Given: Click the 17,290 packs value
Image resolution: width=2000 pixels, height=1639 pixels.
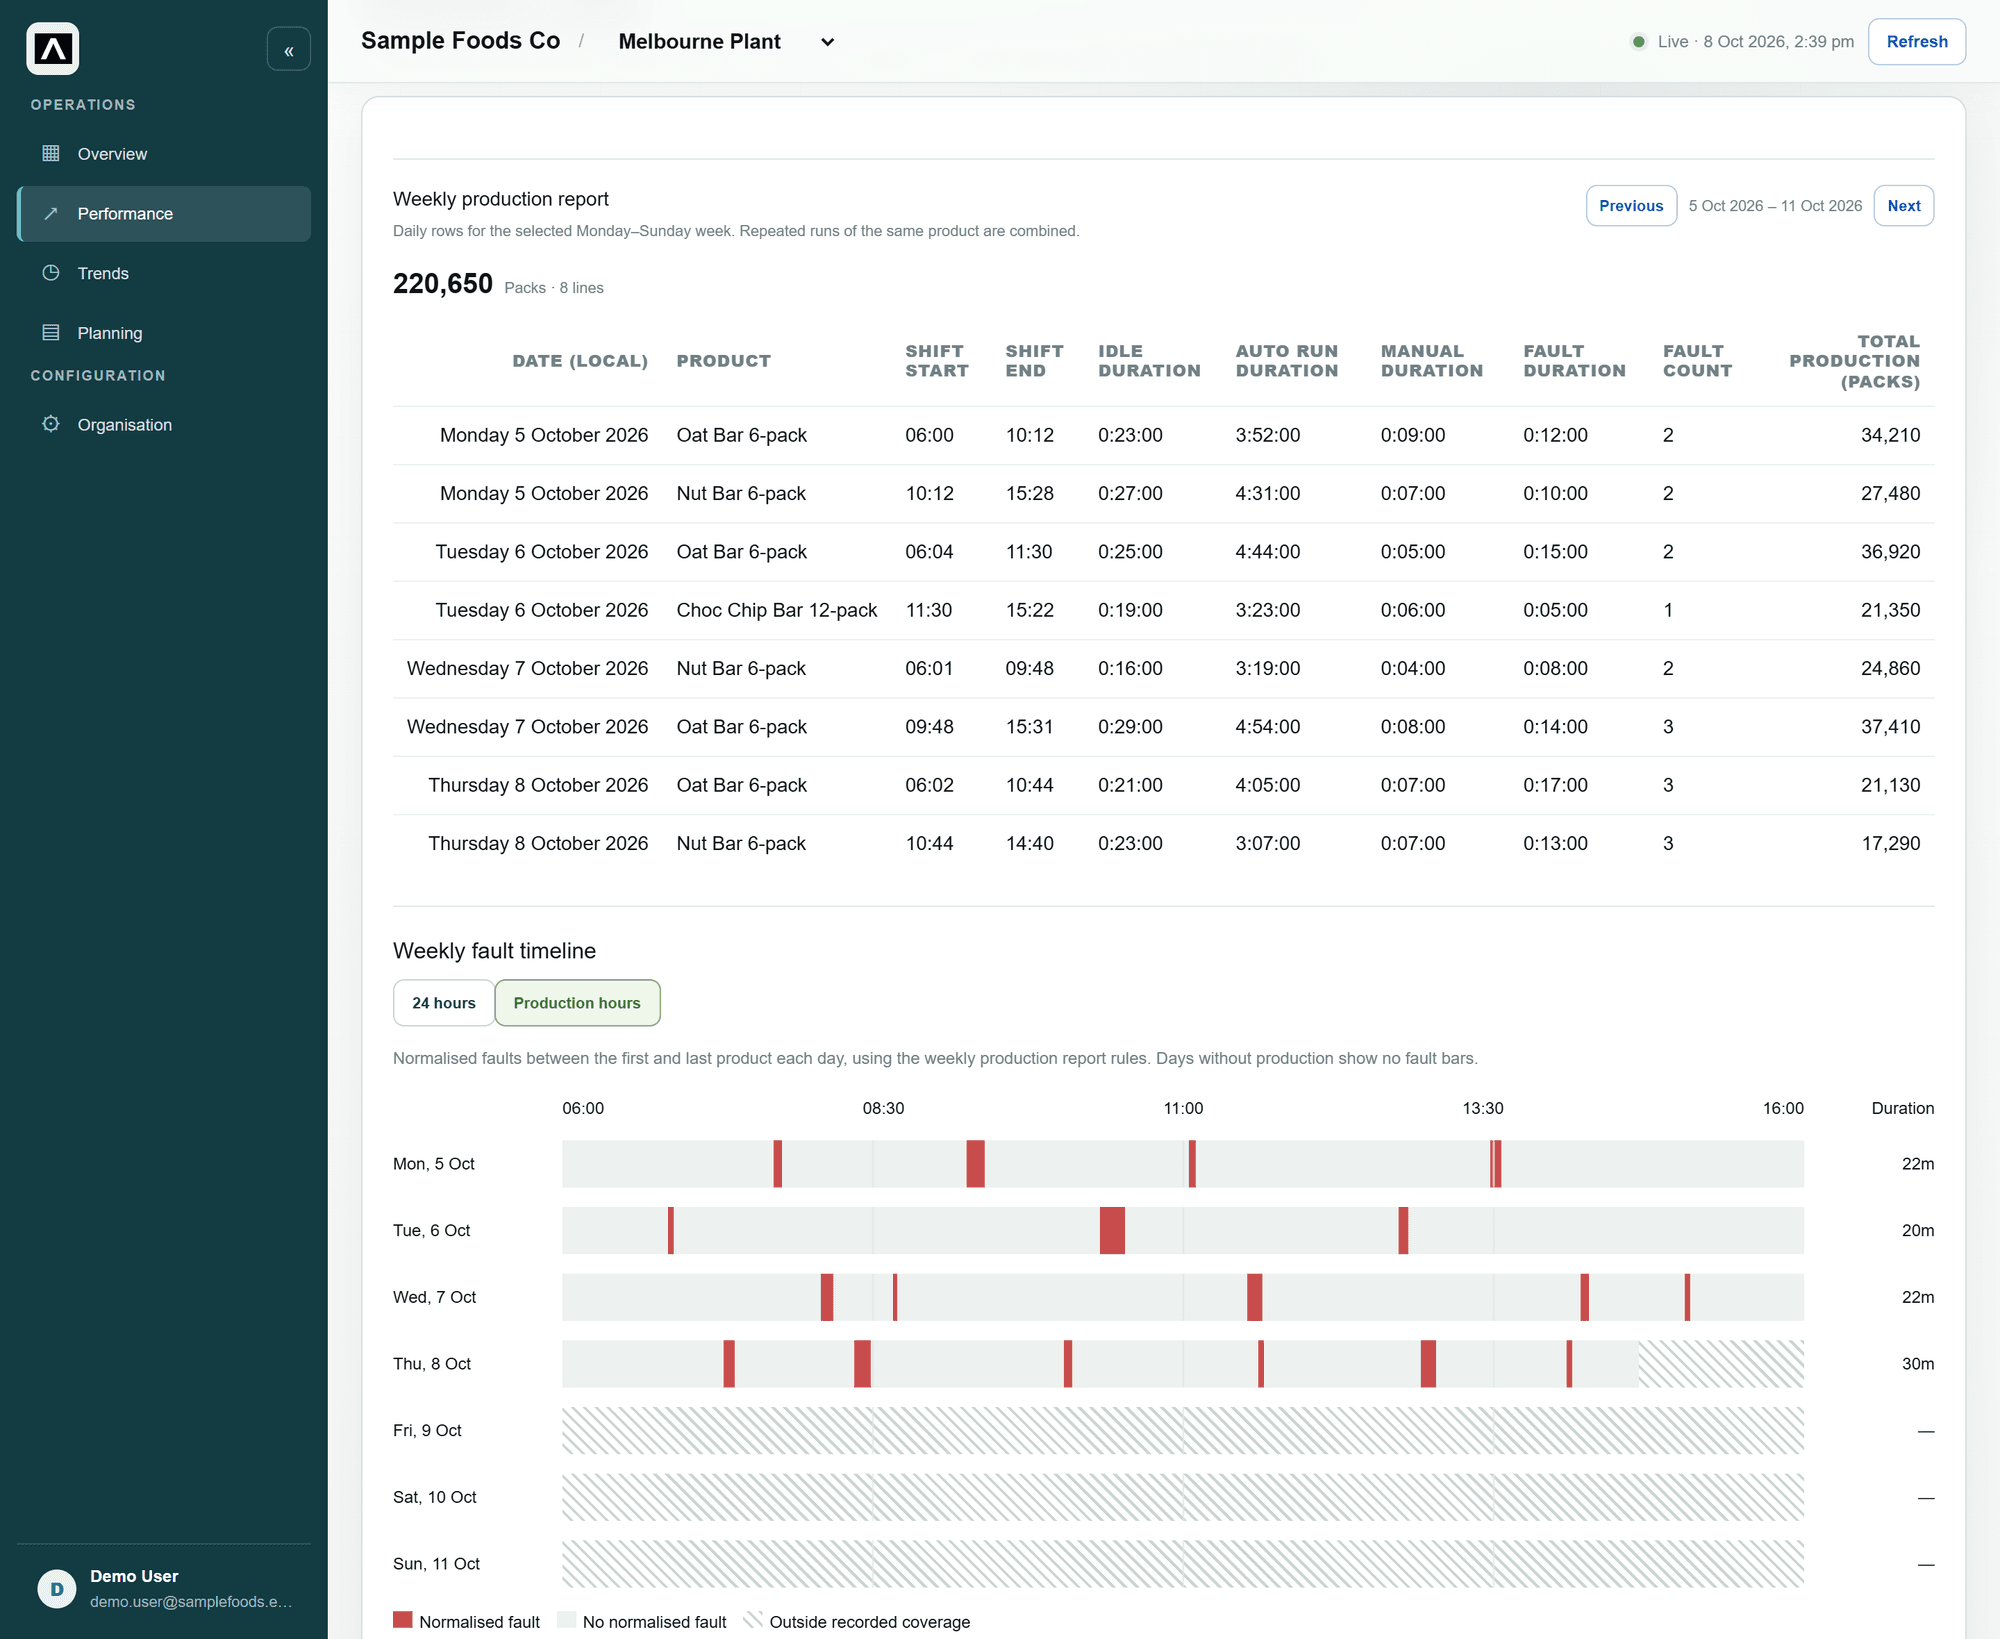Looking at the screenshot, I should pyautogui.click(x=1890, y=843).
